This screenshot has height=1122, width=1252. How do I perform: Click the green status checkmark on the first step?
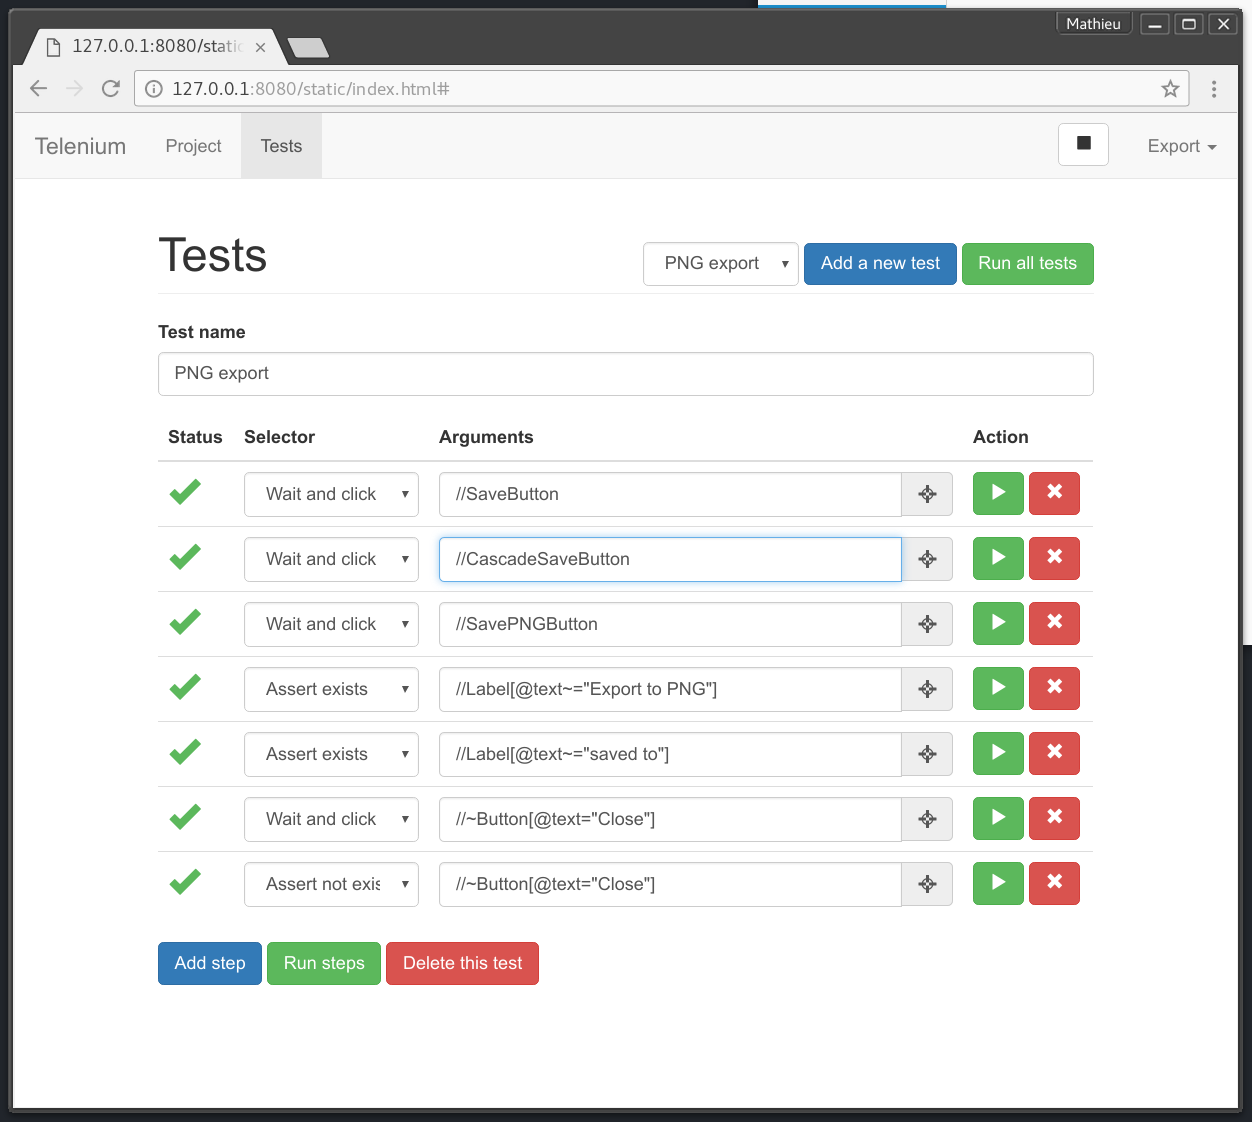tap(185, 492)
